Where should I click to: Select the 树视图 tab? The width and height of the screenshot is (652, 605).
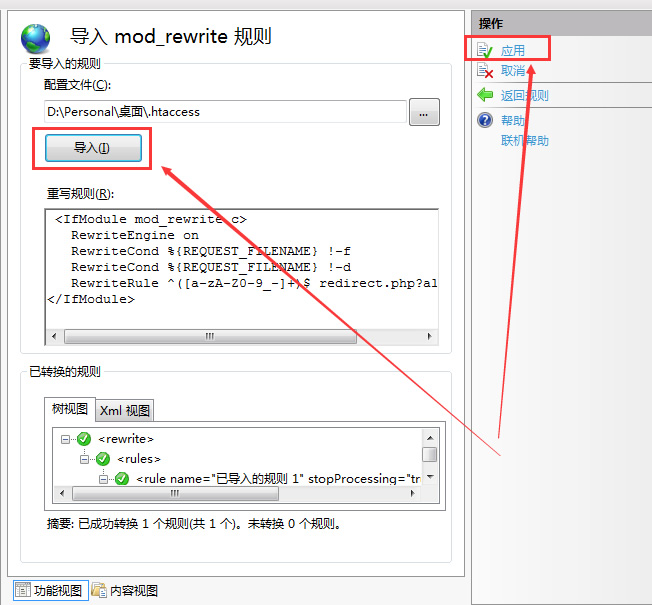coord(70,409)
